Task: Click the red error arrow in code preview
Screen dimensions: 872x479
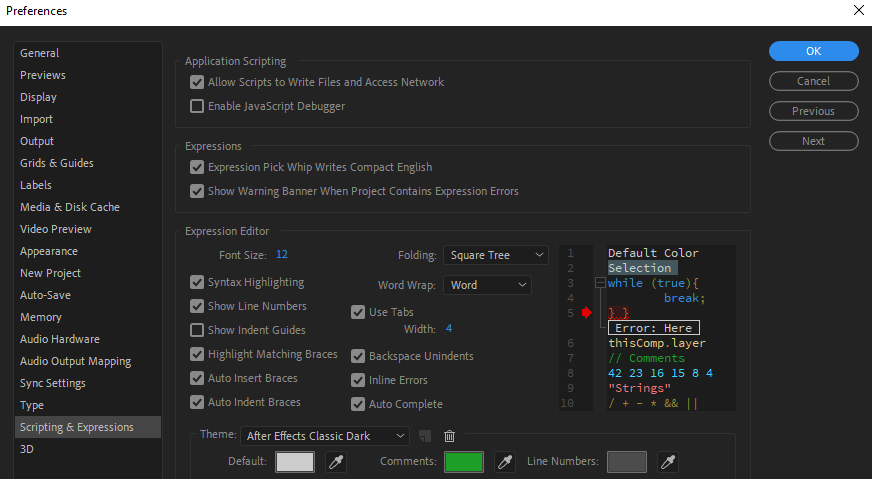Action: (587, 313)
